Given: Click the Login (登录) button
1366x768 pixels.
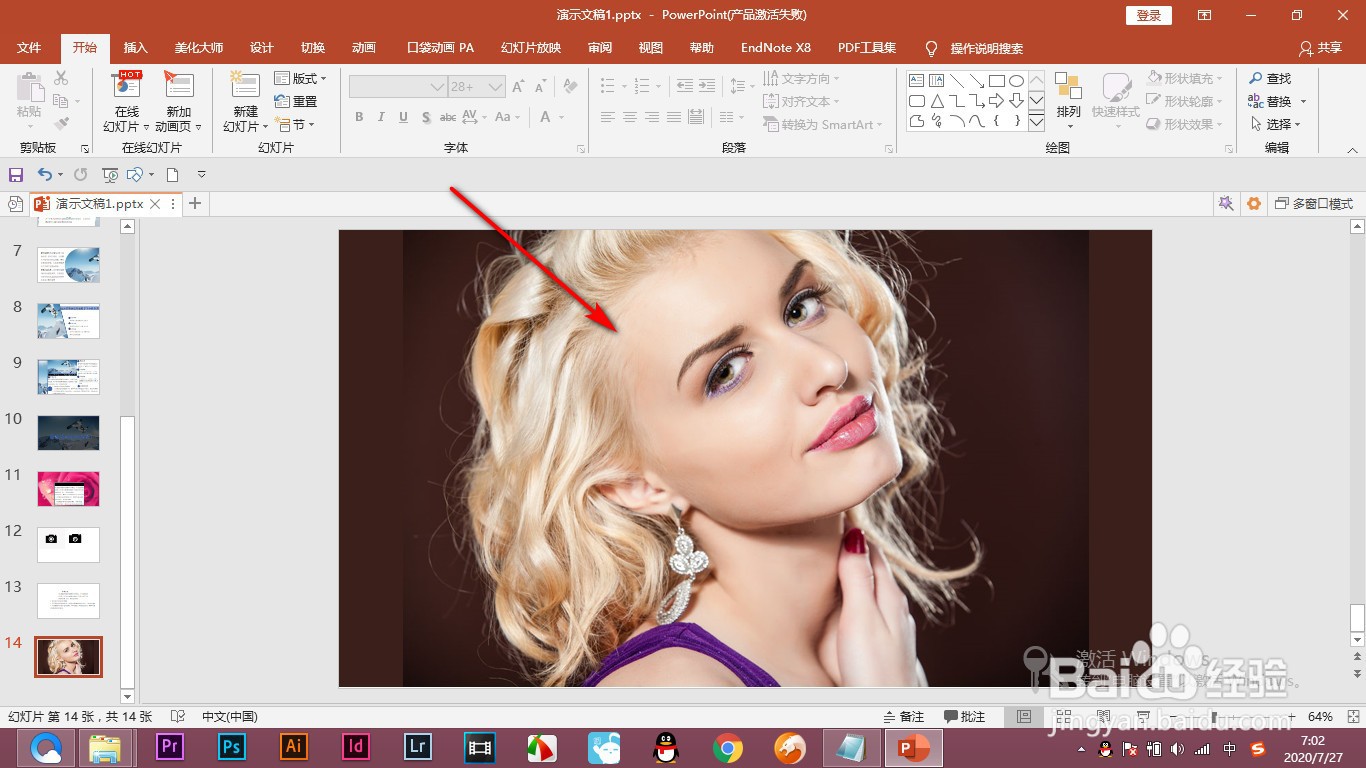Looking at the screenshot, I should 1149,15.
